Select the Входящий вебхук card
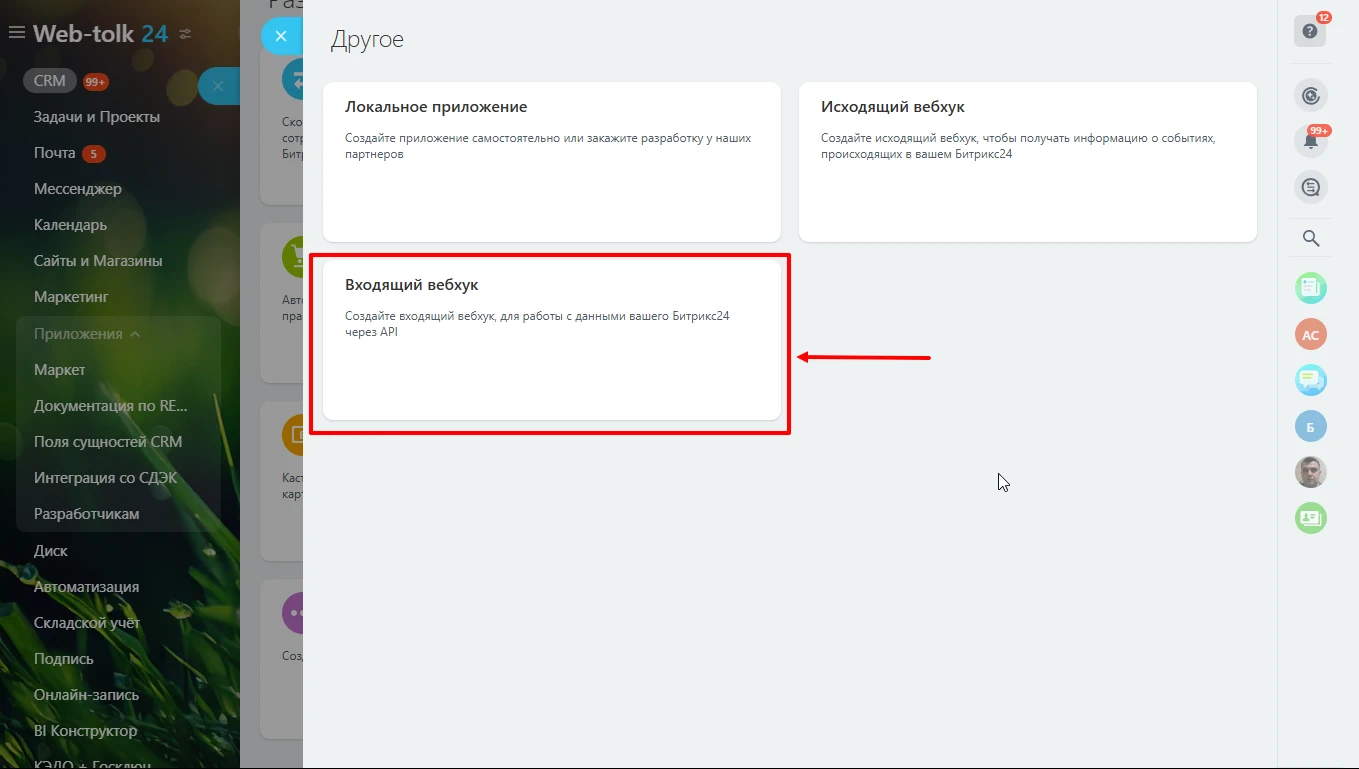This screenshot has width=1359, height=769. [x=551, y=340]
